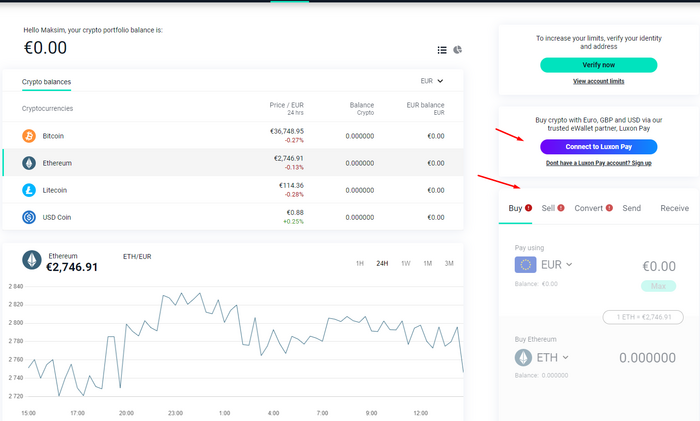
Task: Click the €0.00 pay amount field
Action: [659, 266]
